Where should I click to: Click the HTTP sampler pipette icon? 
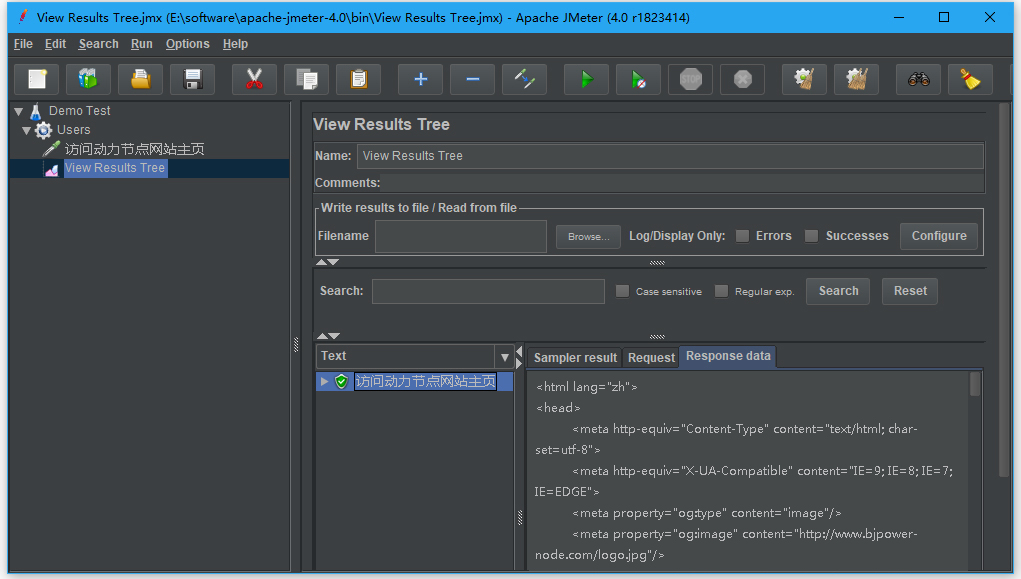pyautogui.click(x=51, y=149)
